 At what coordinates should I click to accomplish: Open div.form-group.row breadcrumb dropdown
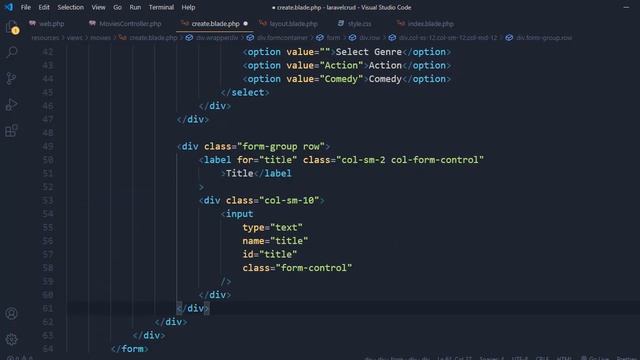[x=539, y=38]
